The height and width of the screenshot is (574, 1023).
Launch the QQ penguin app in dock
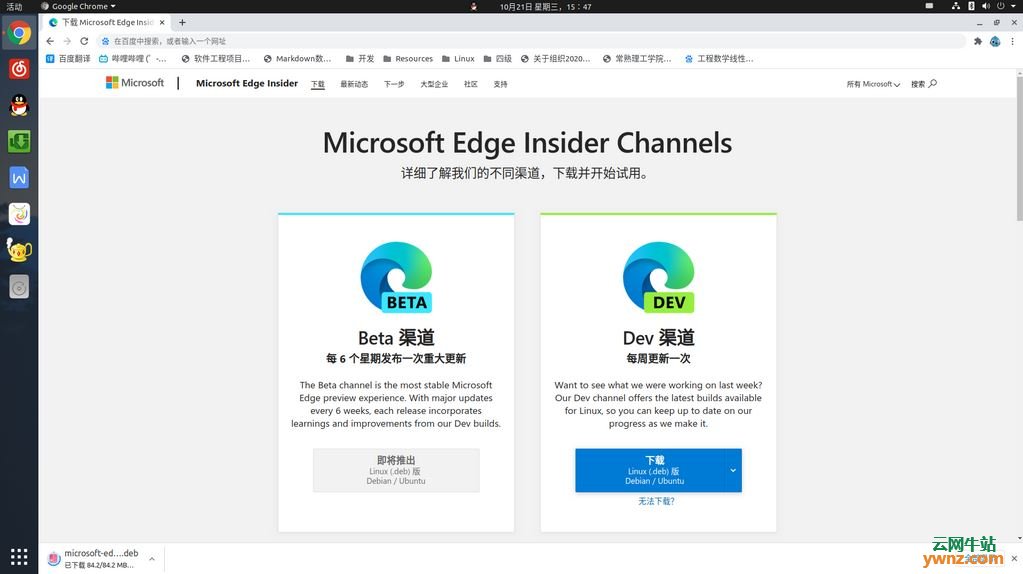19,105
